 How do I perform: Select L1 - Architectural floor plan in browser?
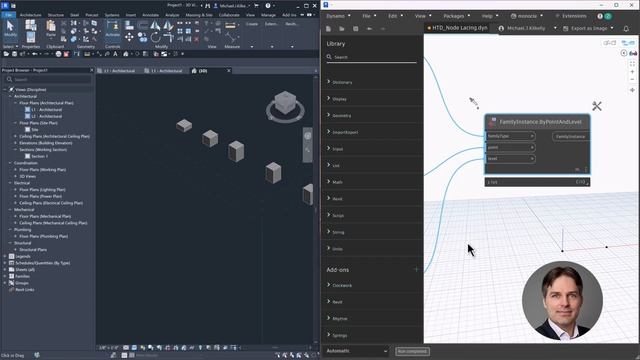47,110
